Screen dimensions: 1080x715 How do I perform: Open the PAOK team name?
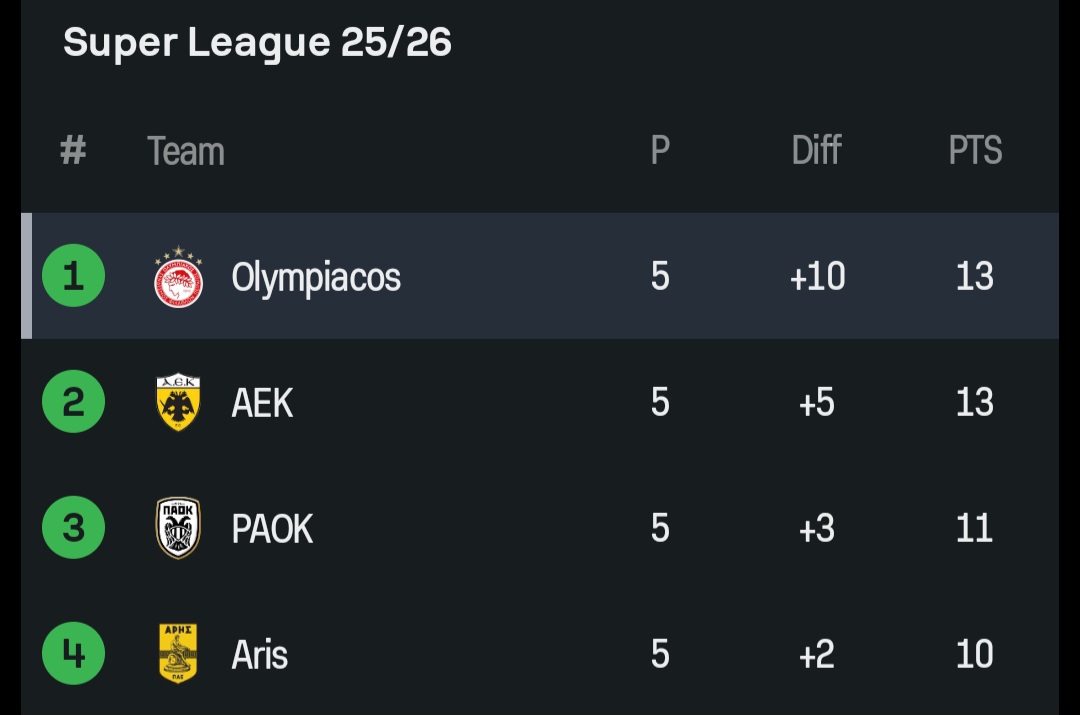tap(272, 529)
